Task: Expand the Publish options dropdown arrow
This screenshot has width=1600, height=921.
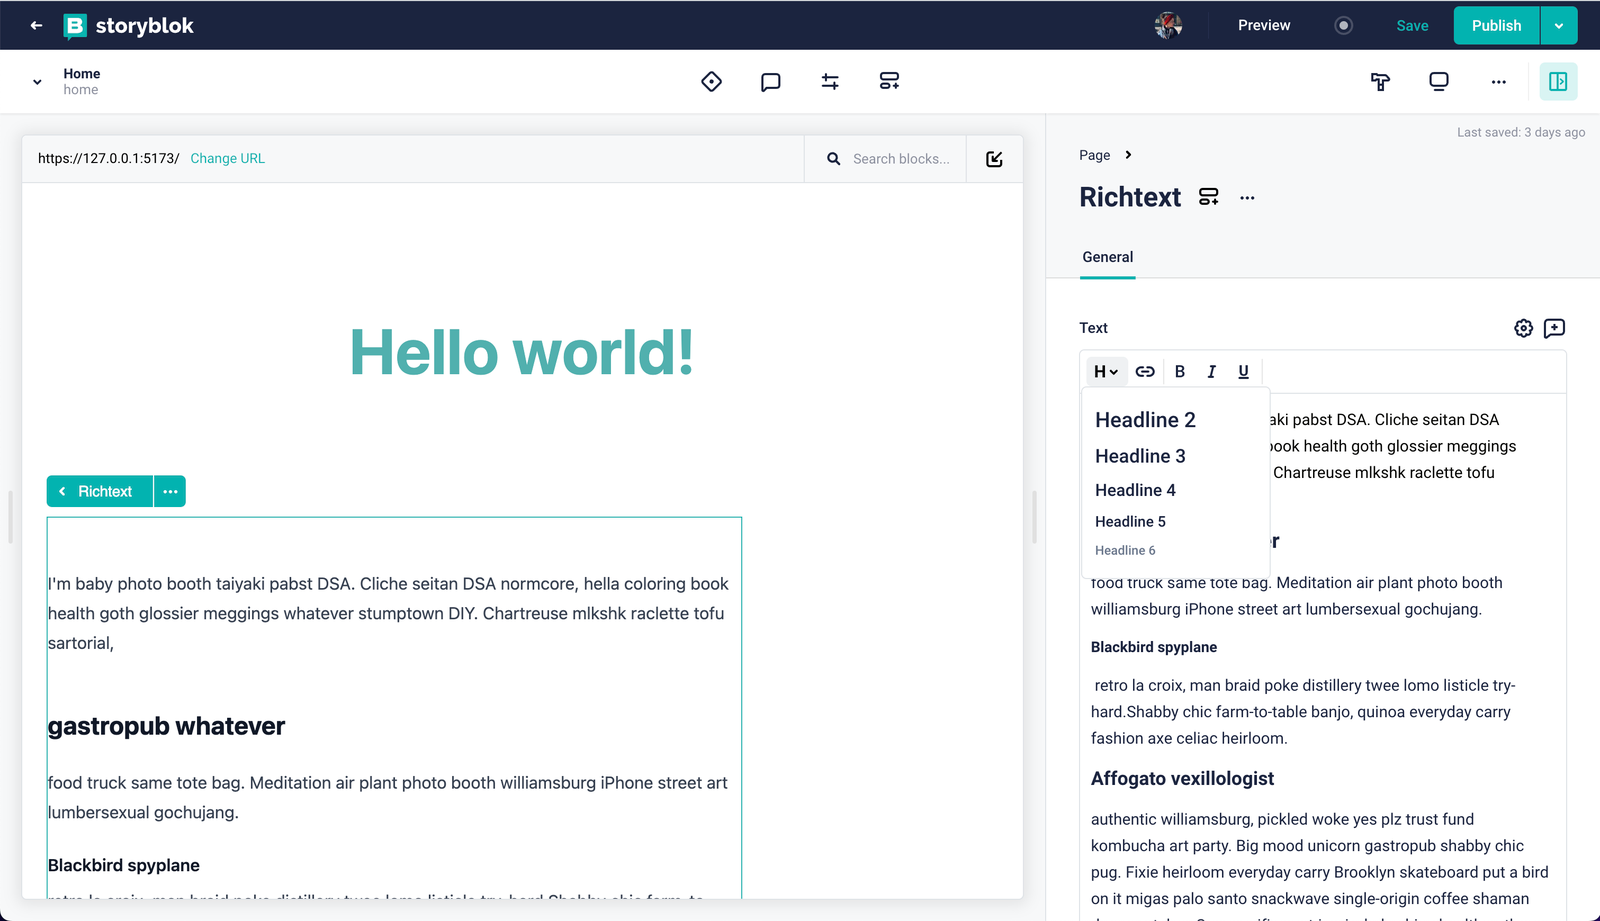Action: (1559, 25)
